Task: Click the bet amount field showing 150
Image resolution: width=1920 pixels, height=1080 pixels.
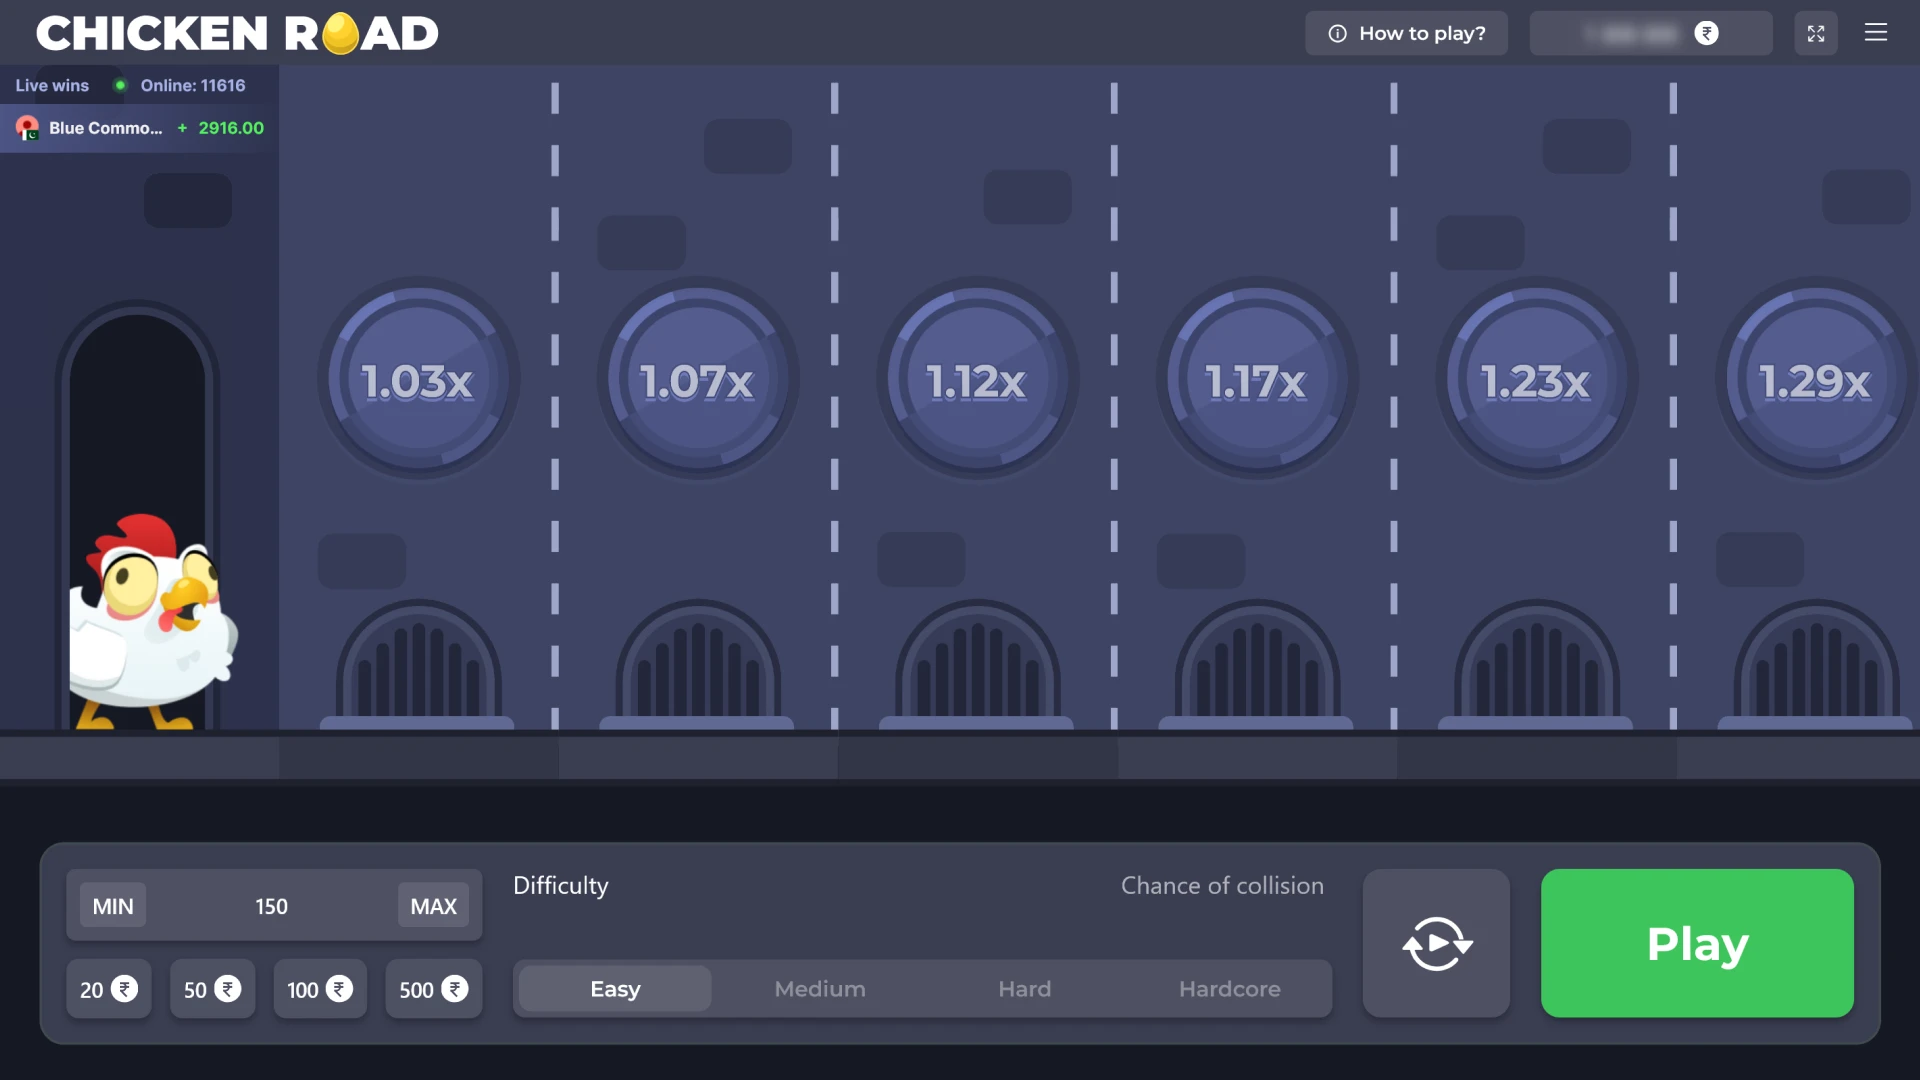Action: (x=271, y=906)
